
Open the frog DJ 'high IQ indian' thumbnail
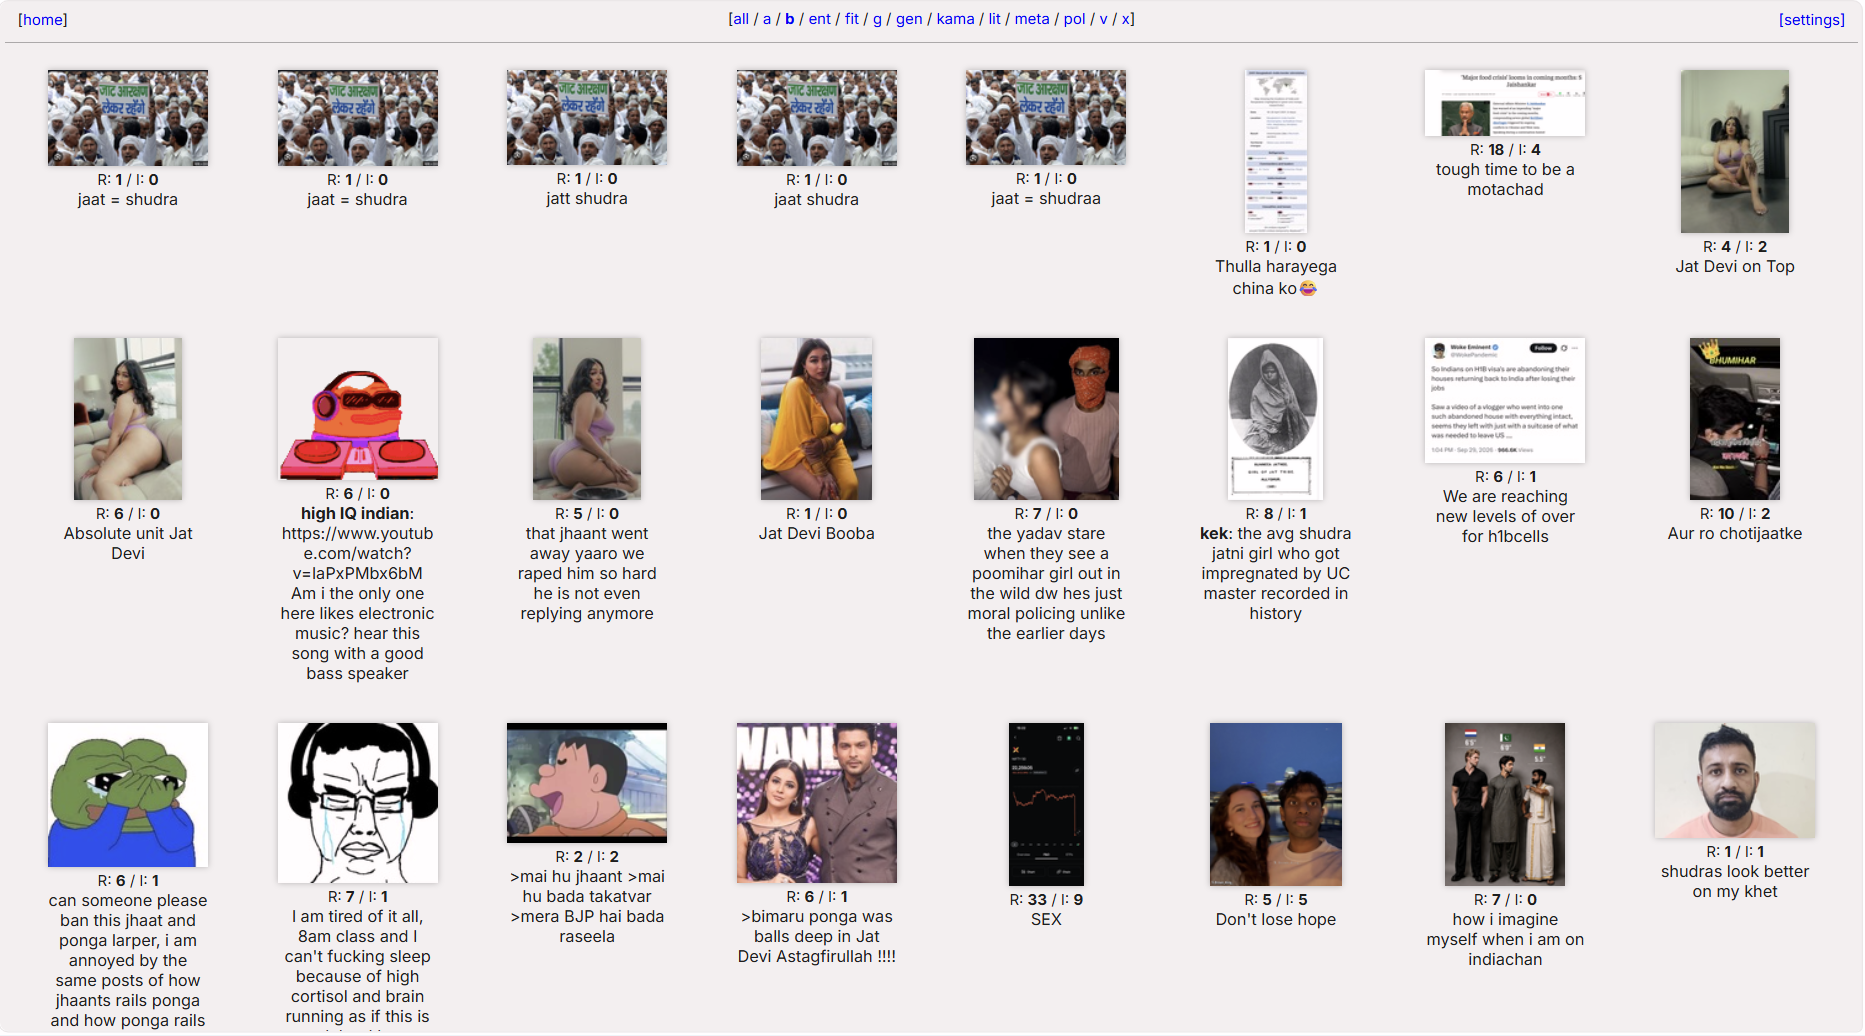(x=357, y=409)
